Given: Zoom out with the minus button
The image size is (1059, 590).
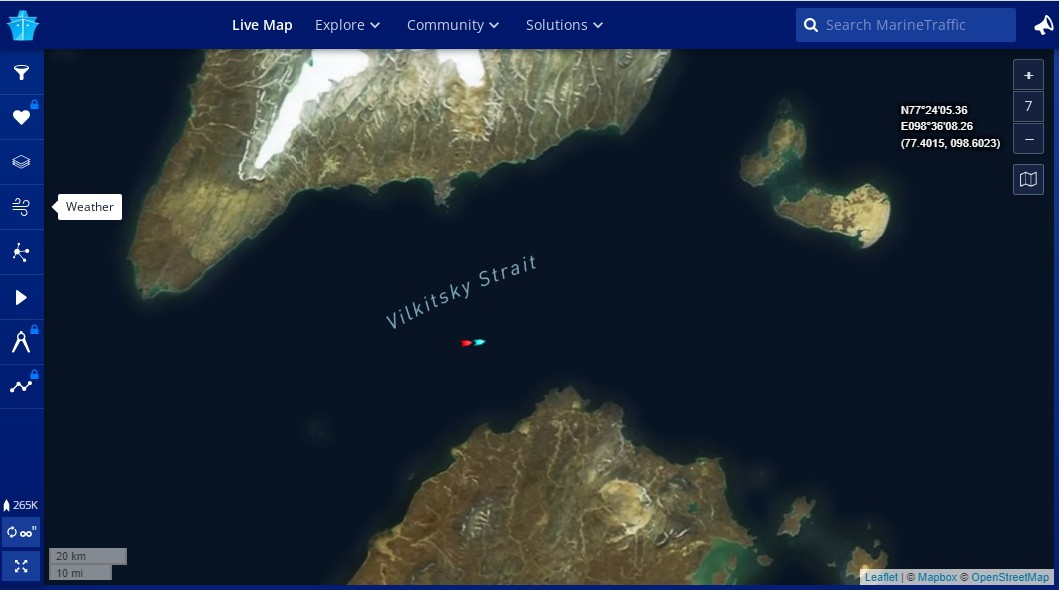Looking at the screenshot, I should (1028, 139).
